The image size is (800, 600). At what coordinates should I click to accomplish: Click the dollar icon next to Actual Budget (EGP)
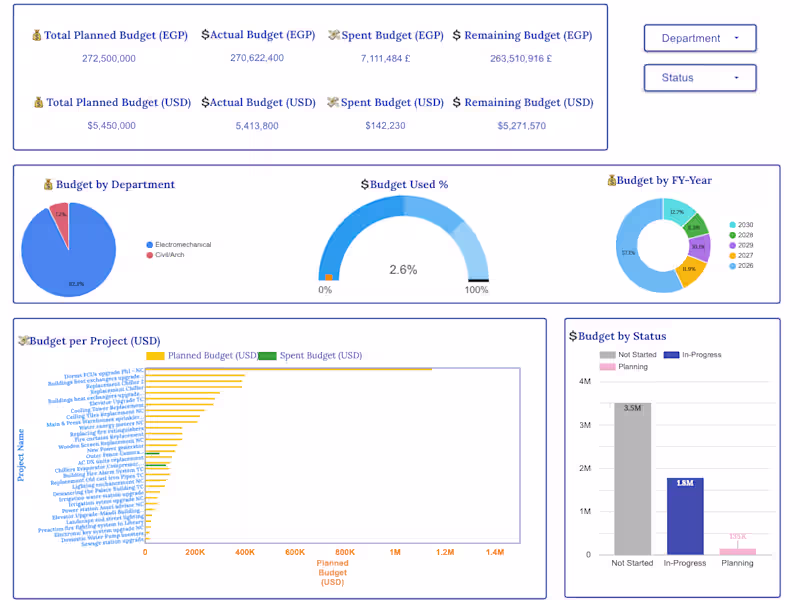pos(203,34)
